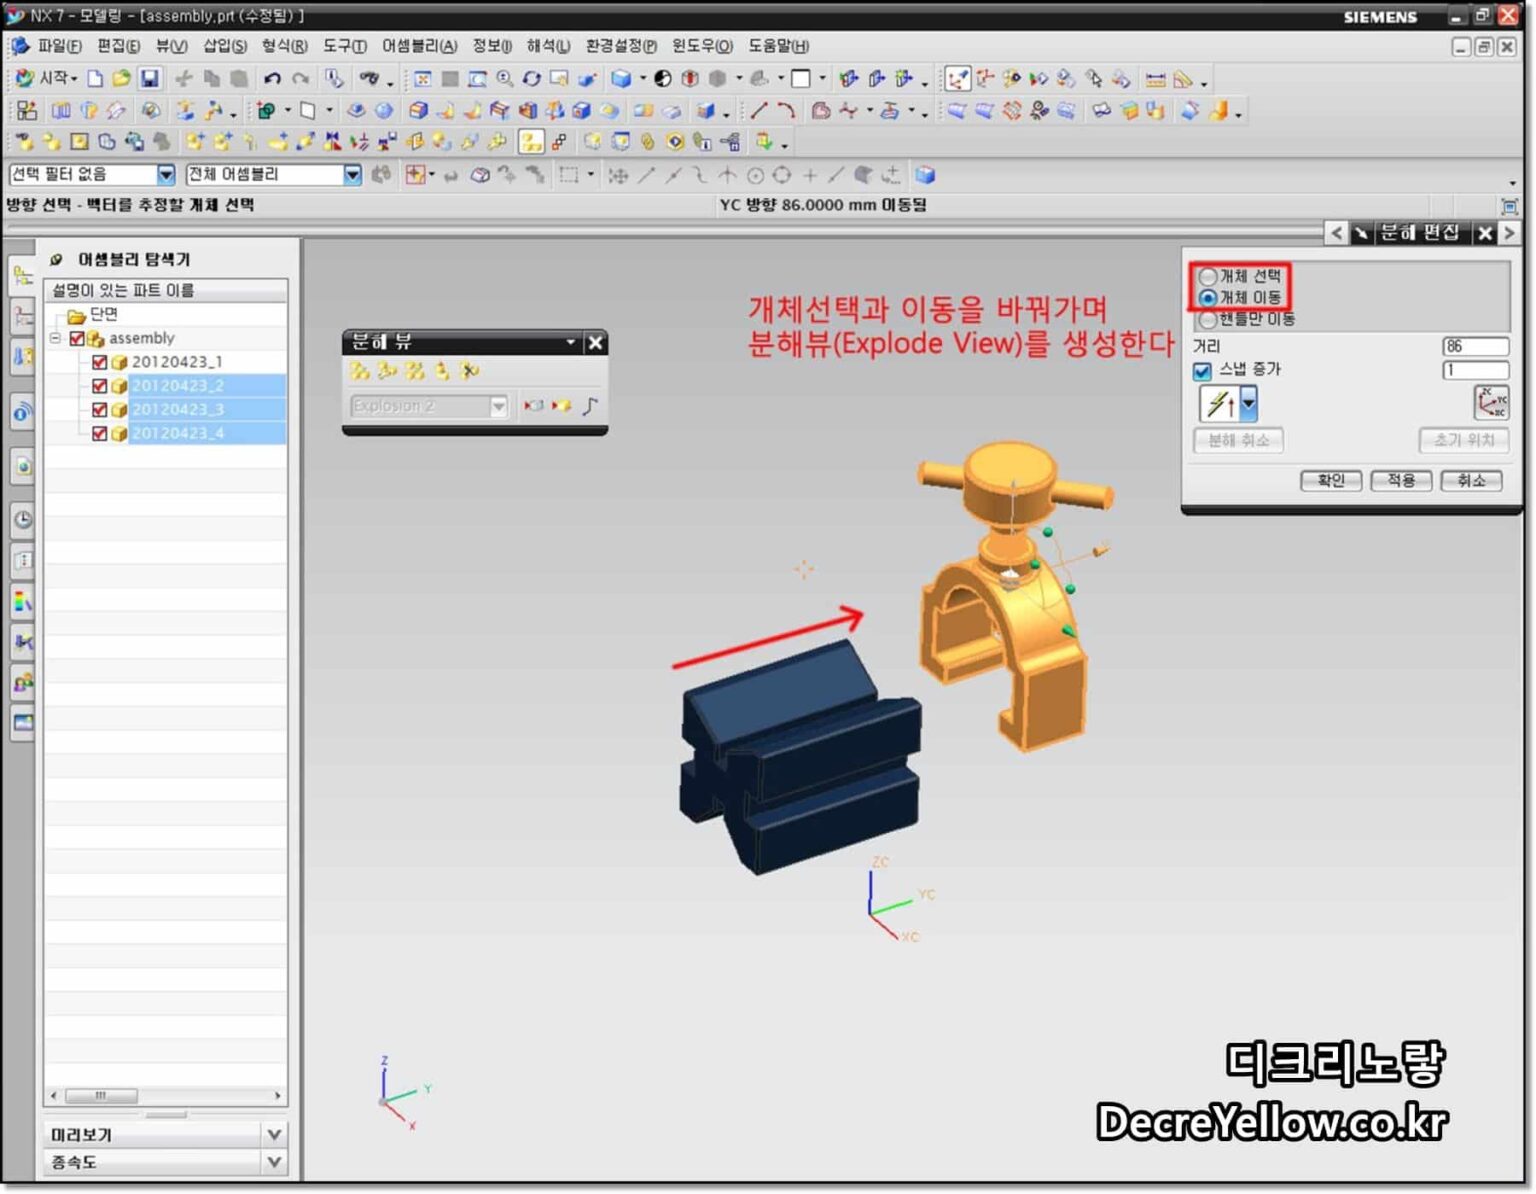Screen dimensions: 1536x1194
Task: Click the Show Component icon in 분해 뷰
Action: click(x=562, y=406)
